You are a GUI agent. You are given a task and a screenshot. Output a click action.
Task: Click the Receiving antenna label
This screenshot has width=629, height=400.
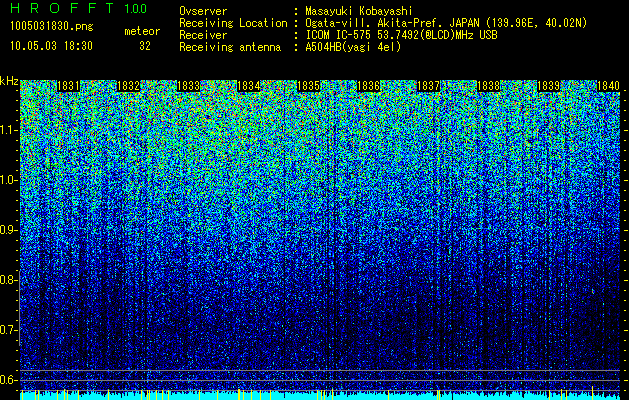(x=230, y=47)
